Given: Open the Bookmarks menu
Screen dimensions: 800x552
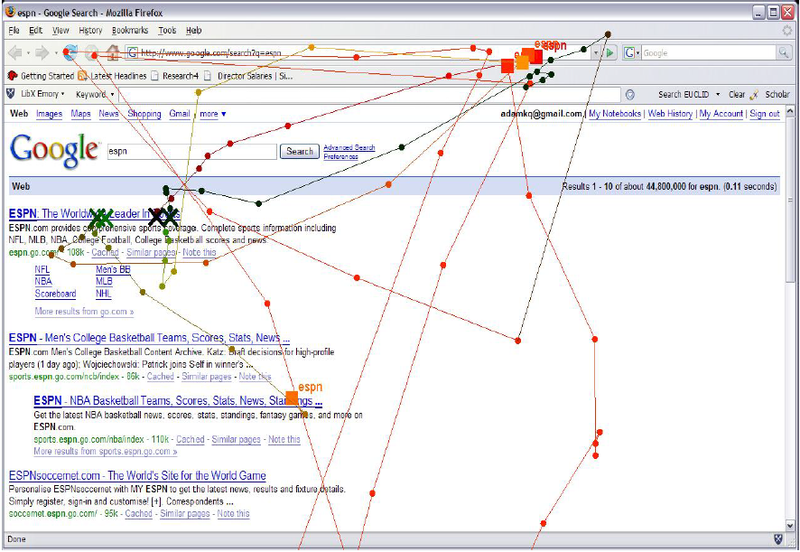Looking at the screenshot, I should click(x=130, y=31).
